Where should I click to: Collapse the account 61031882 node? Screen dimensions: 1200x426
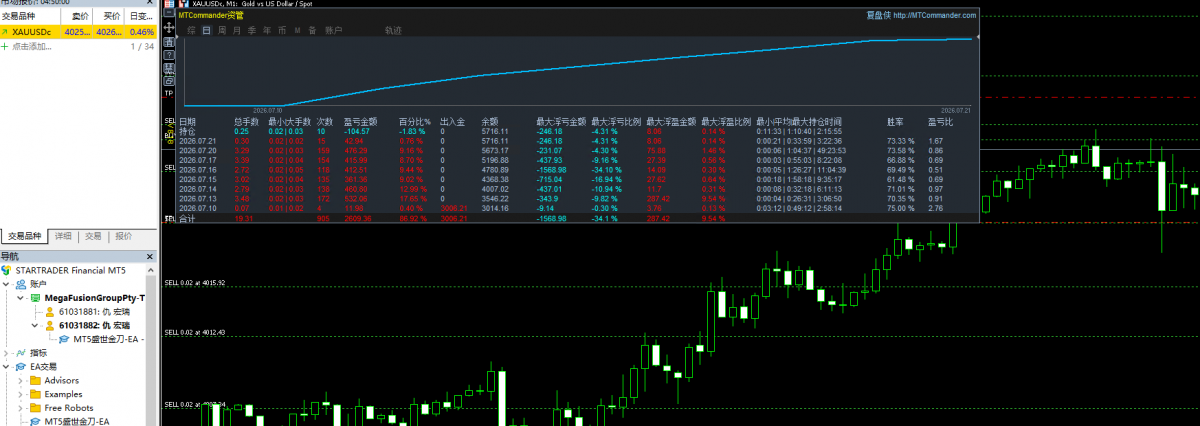coord(35,326)
